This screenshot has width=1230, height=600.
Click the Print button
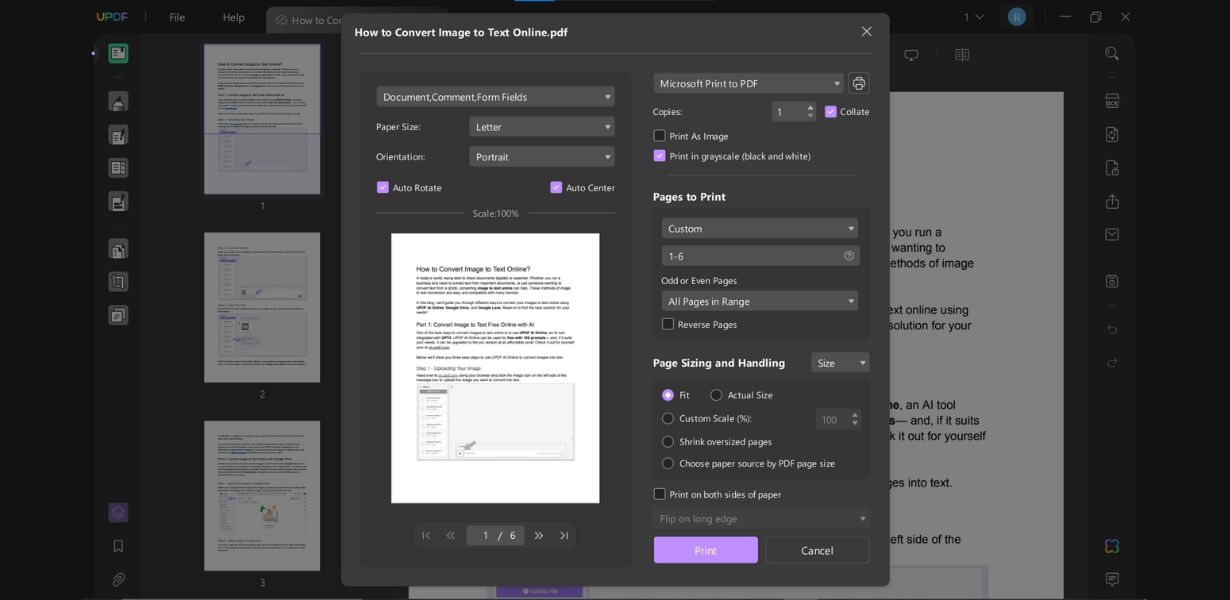705,550
